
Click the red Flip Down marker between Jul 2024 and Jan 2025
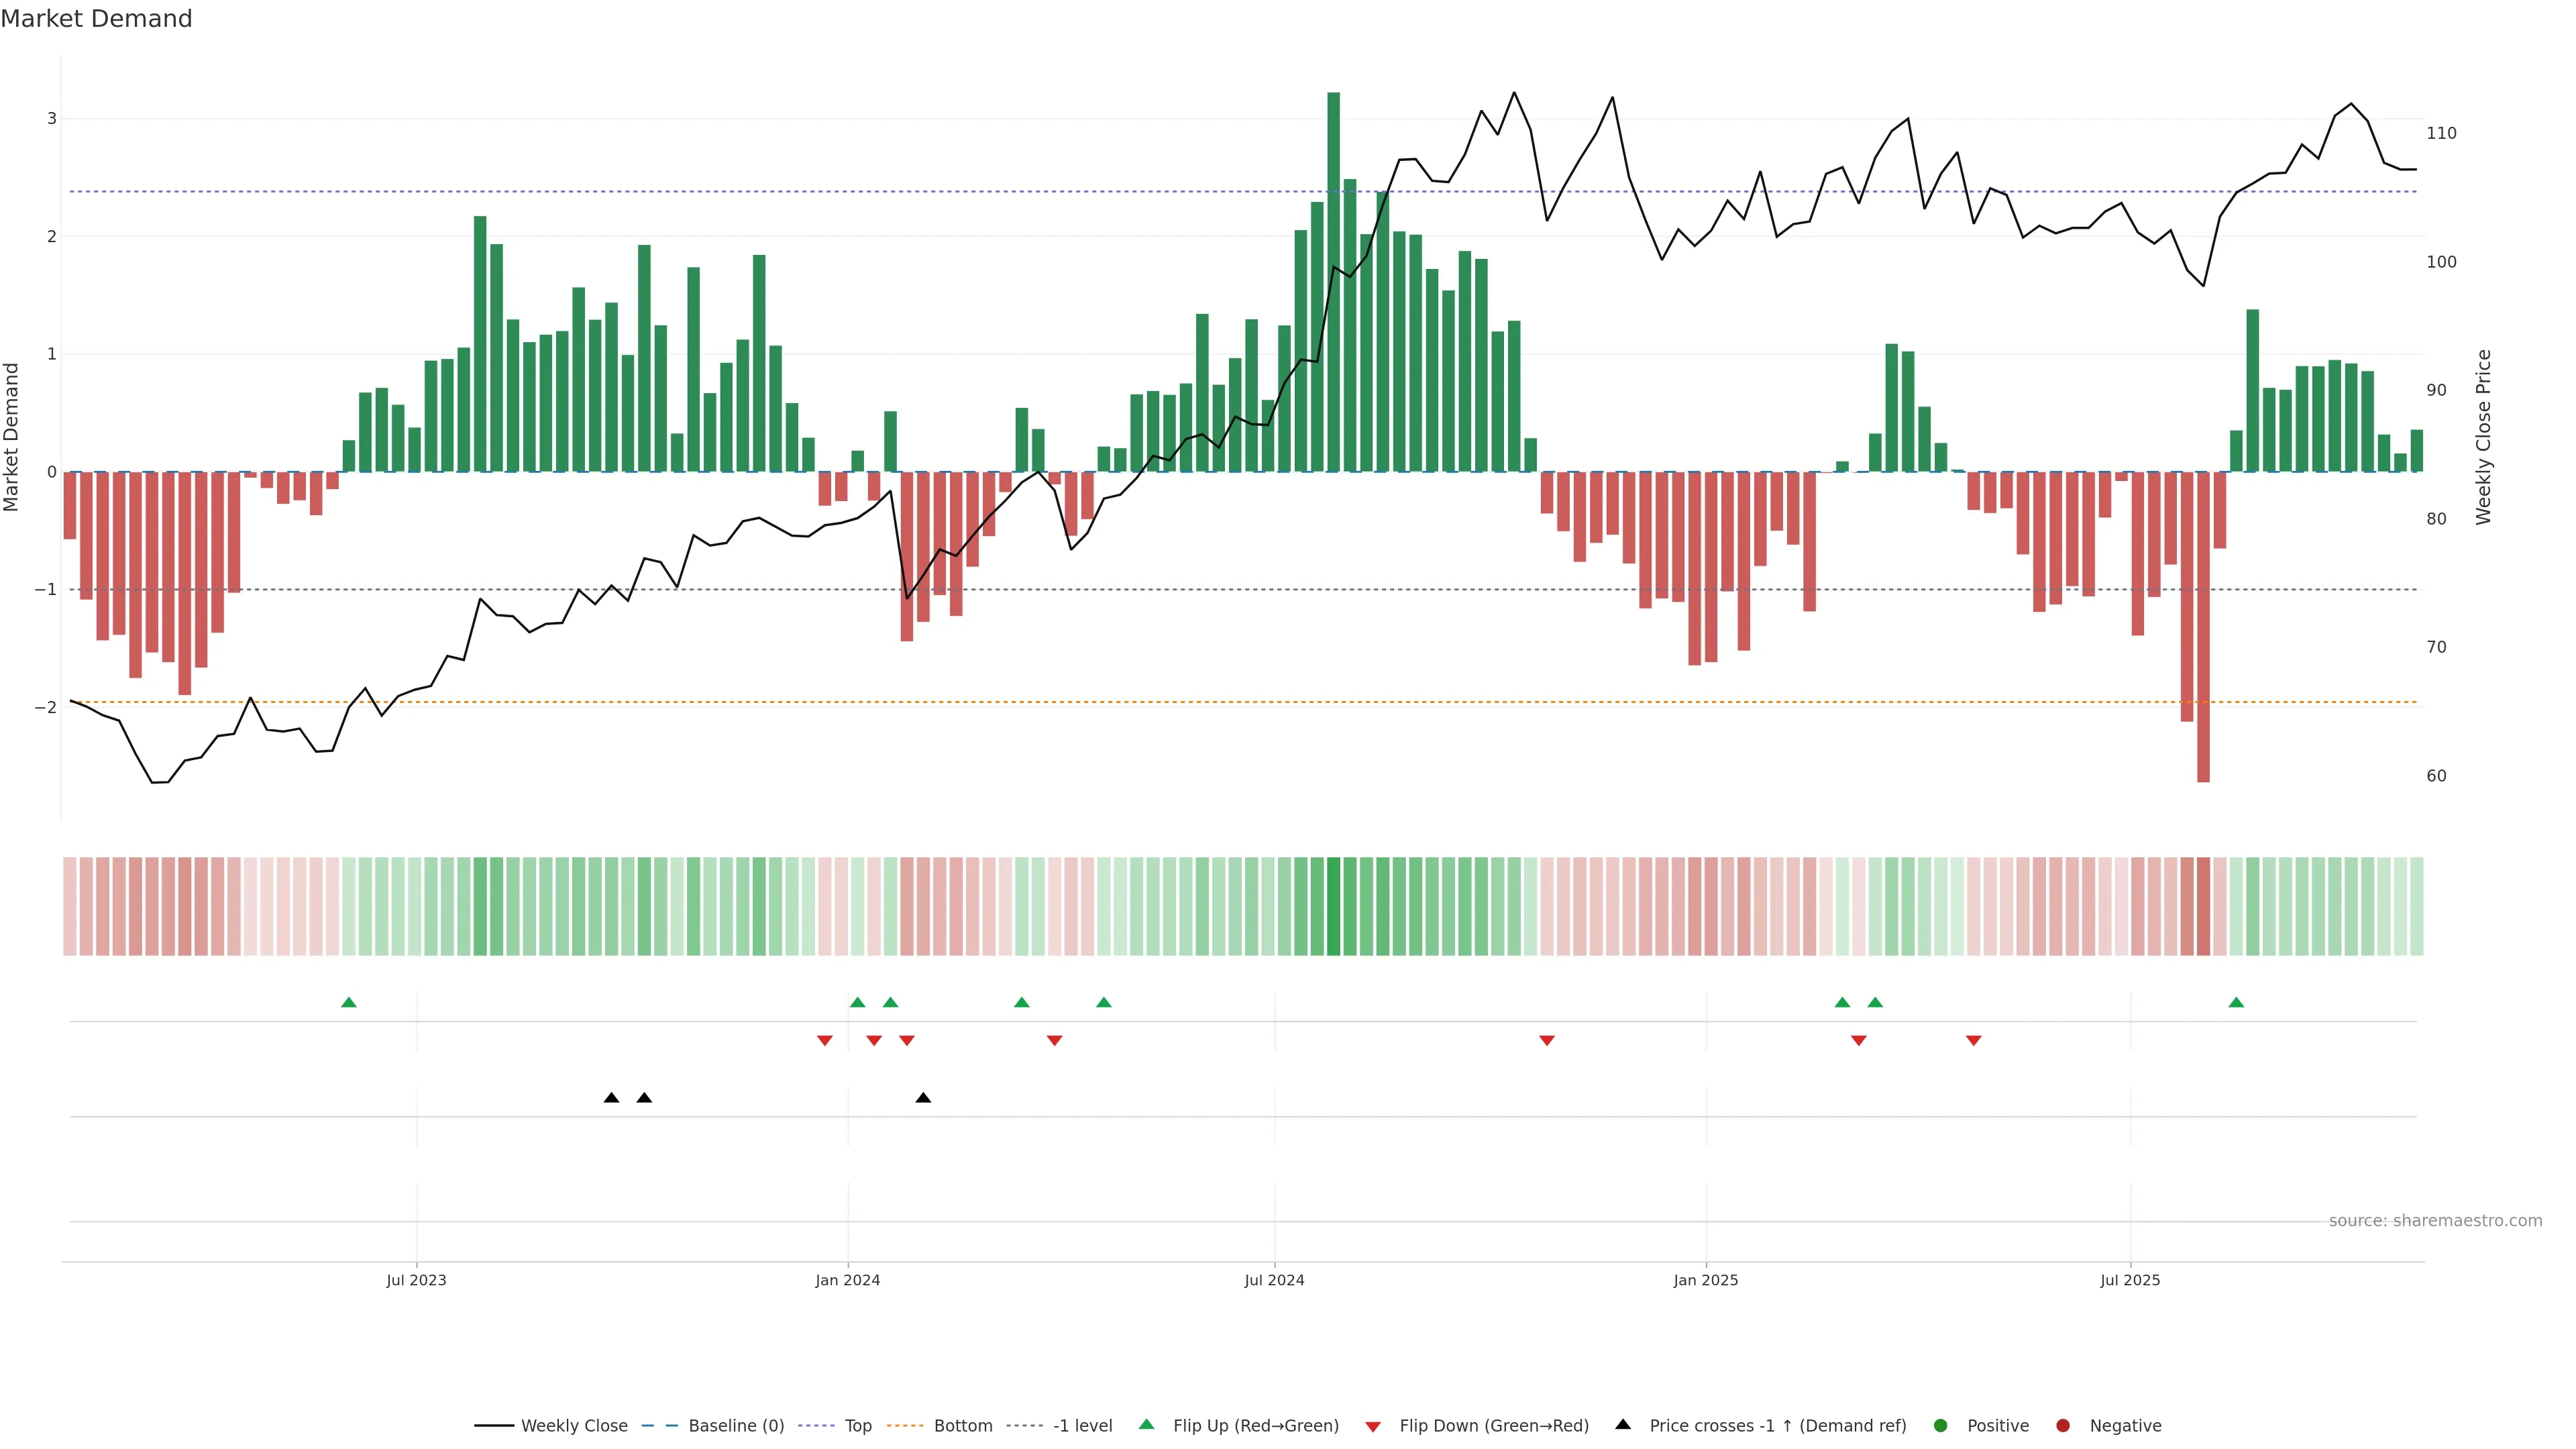pyautogui.click(x=1547, y=1041)
